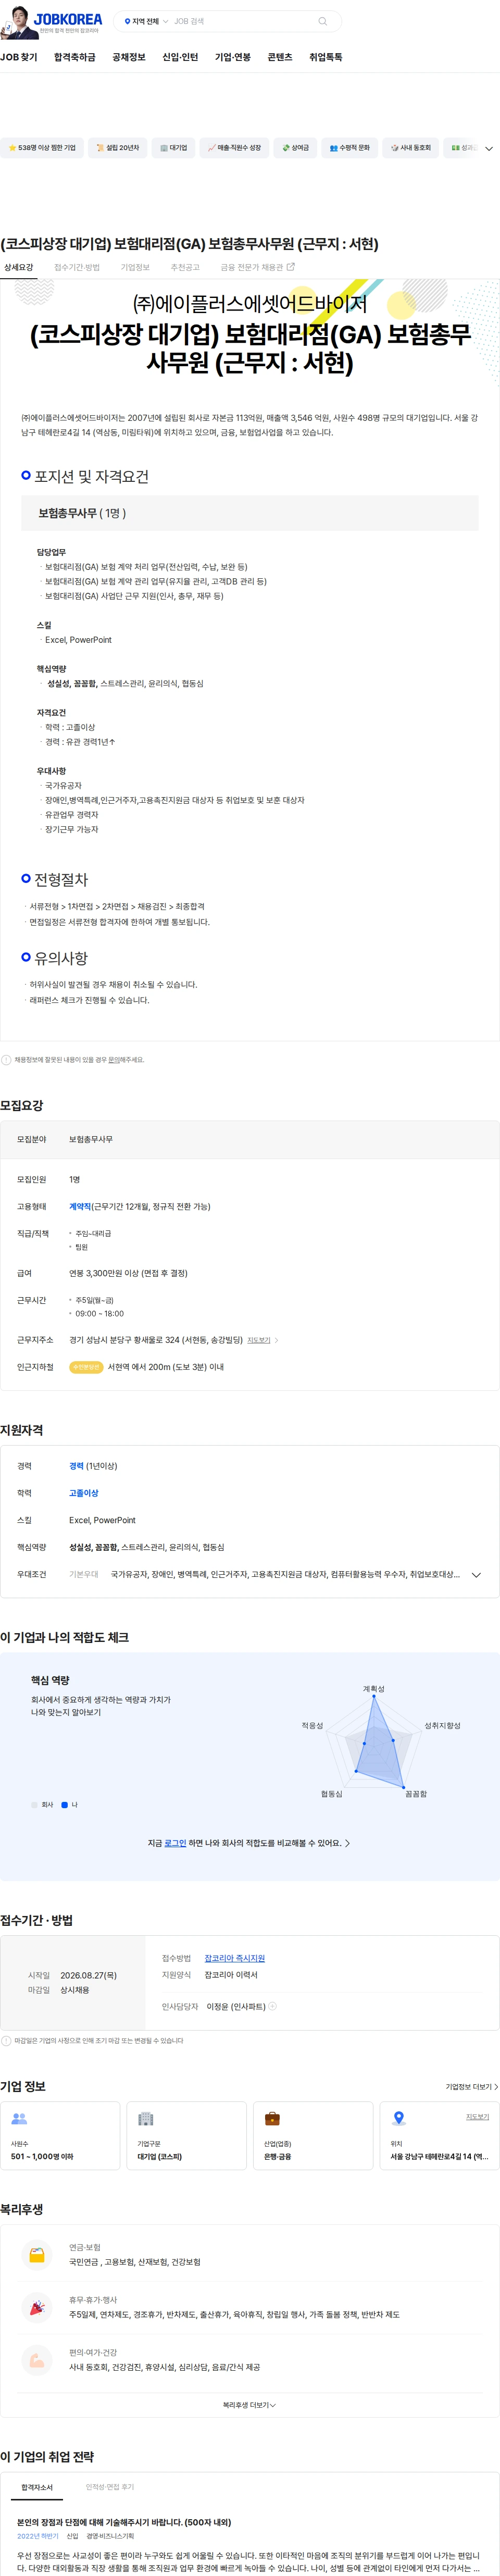Select the 수평적 문화 tag
The image size is (500, 2576).
pos(350,148)
